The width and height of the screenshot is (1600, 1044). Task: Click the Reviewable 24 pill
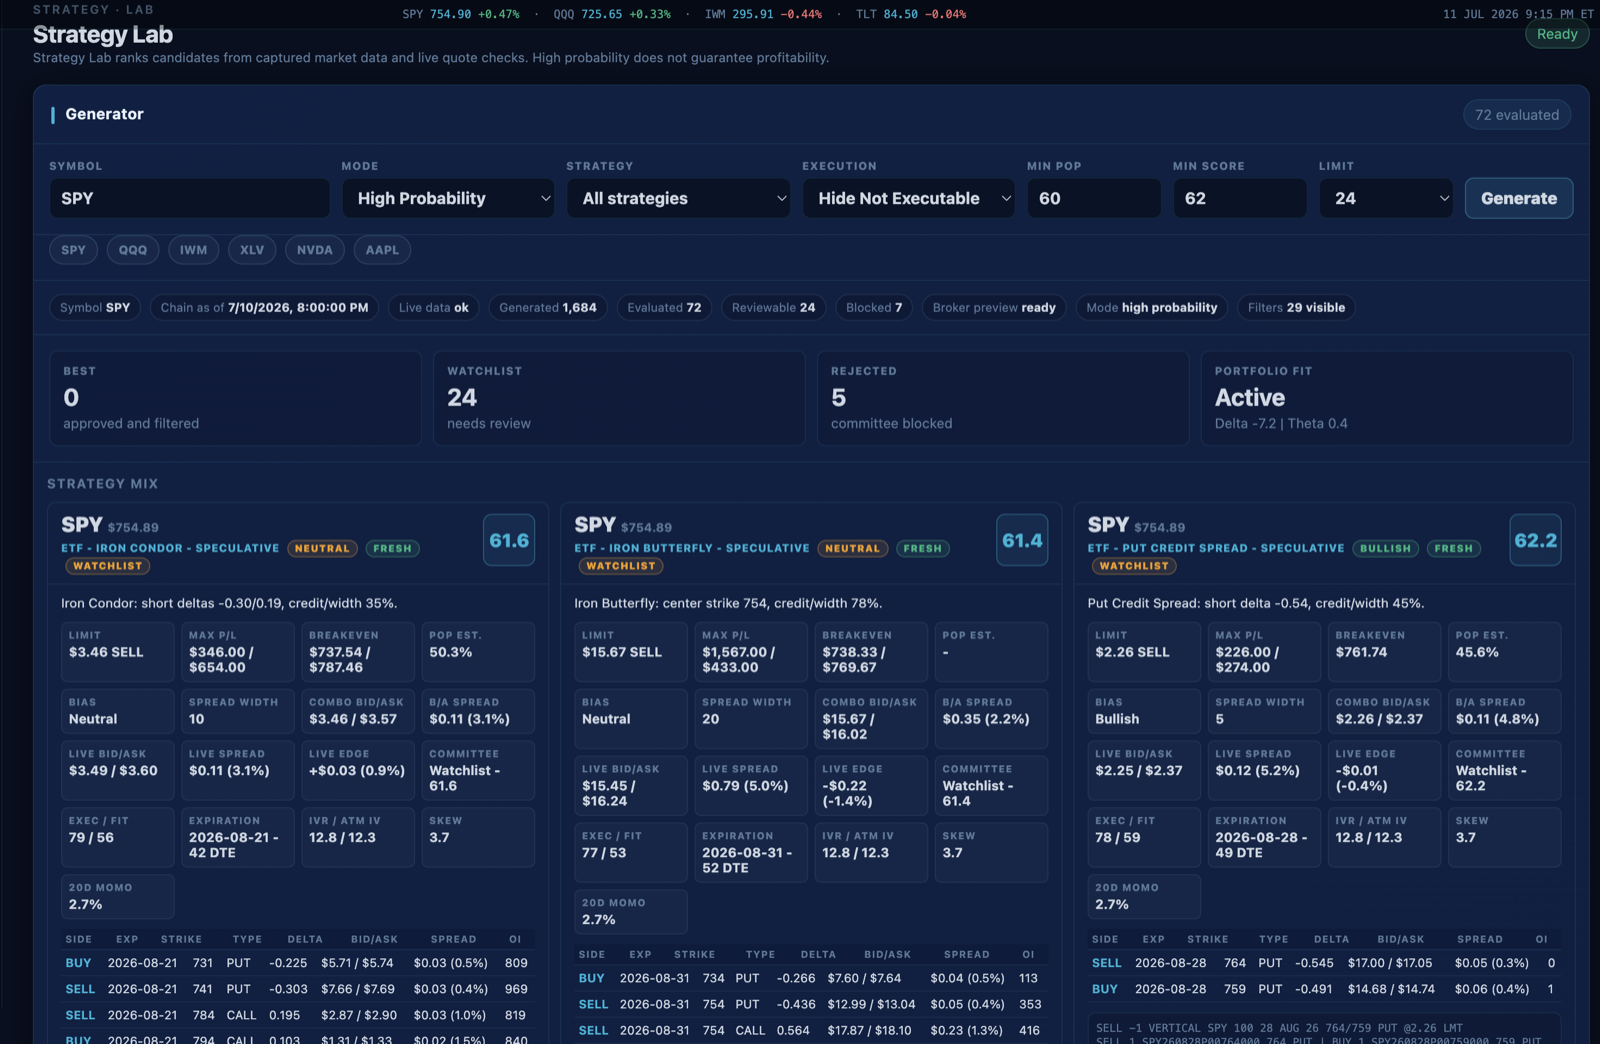773,307
